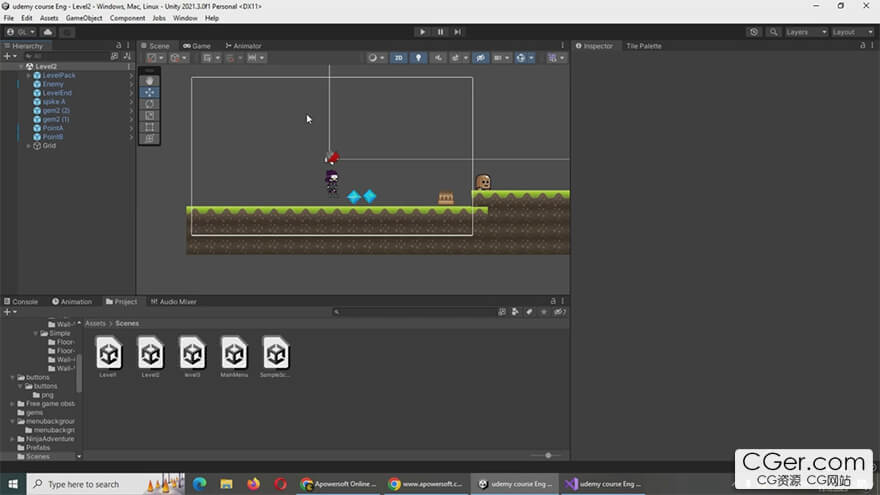This screenshot has width=880, height=495.
Task: Open the Animation tab
Action: coord(72,301)
